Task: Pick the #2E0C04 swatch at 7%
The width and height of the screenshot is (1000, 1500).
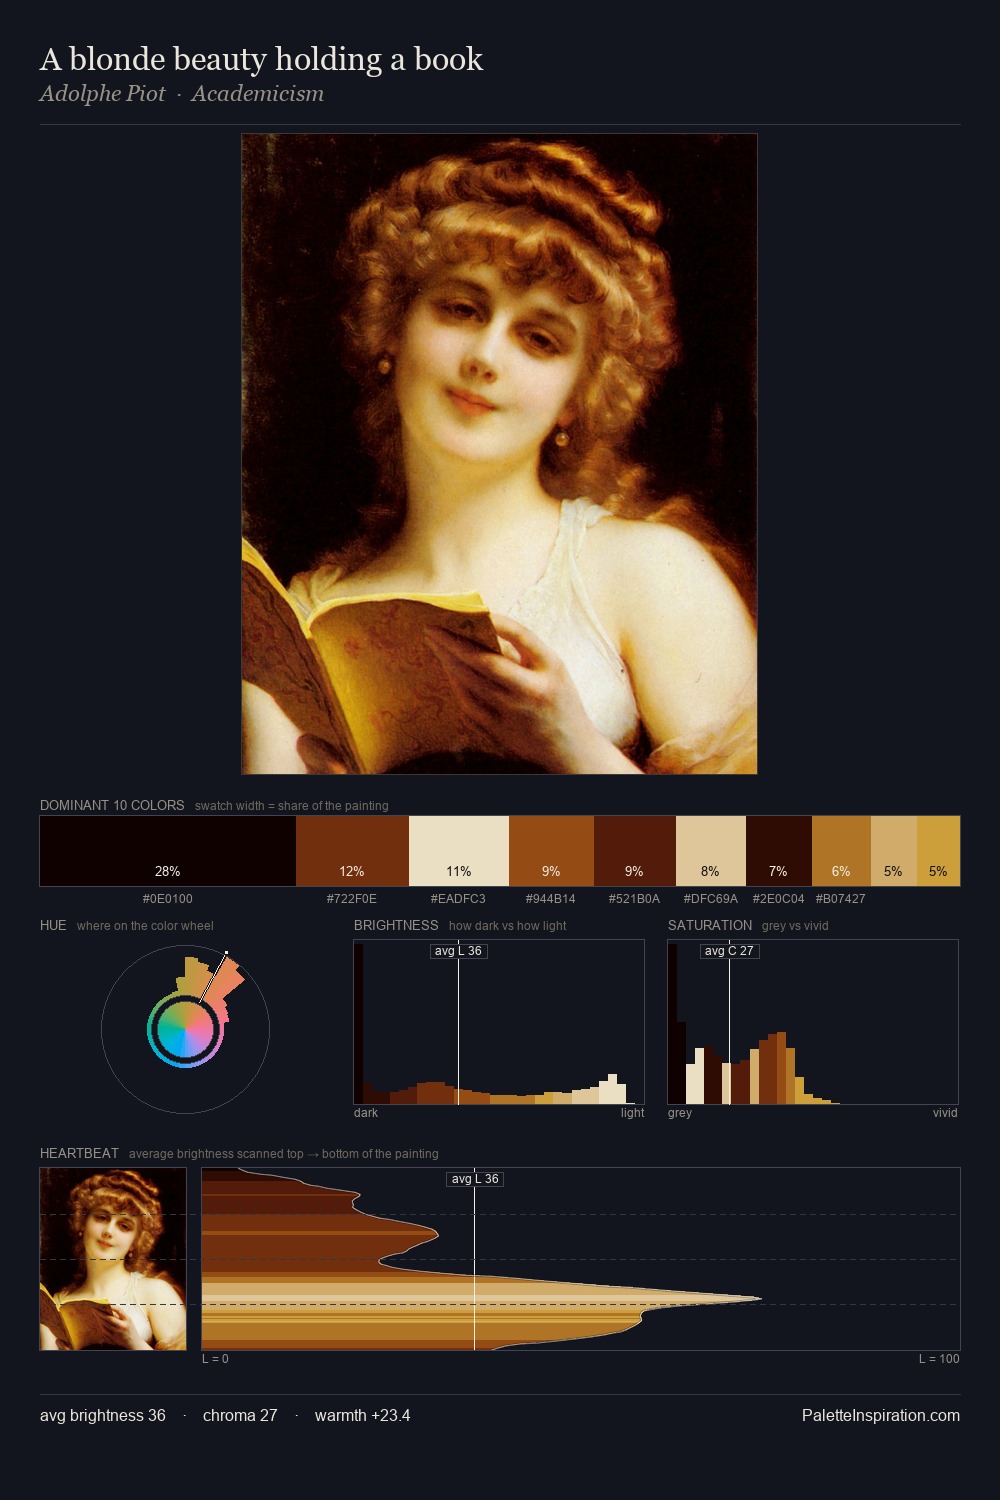Action: 779,851
